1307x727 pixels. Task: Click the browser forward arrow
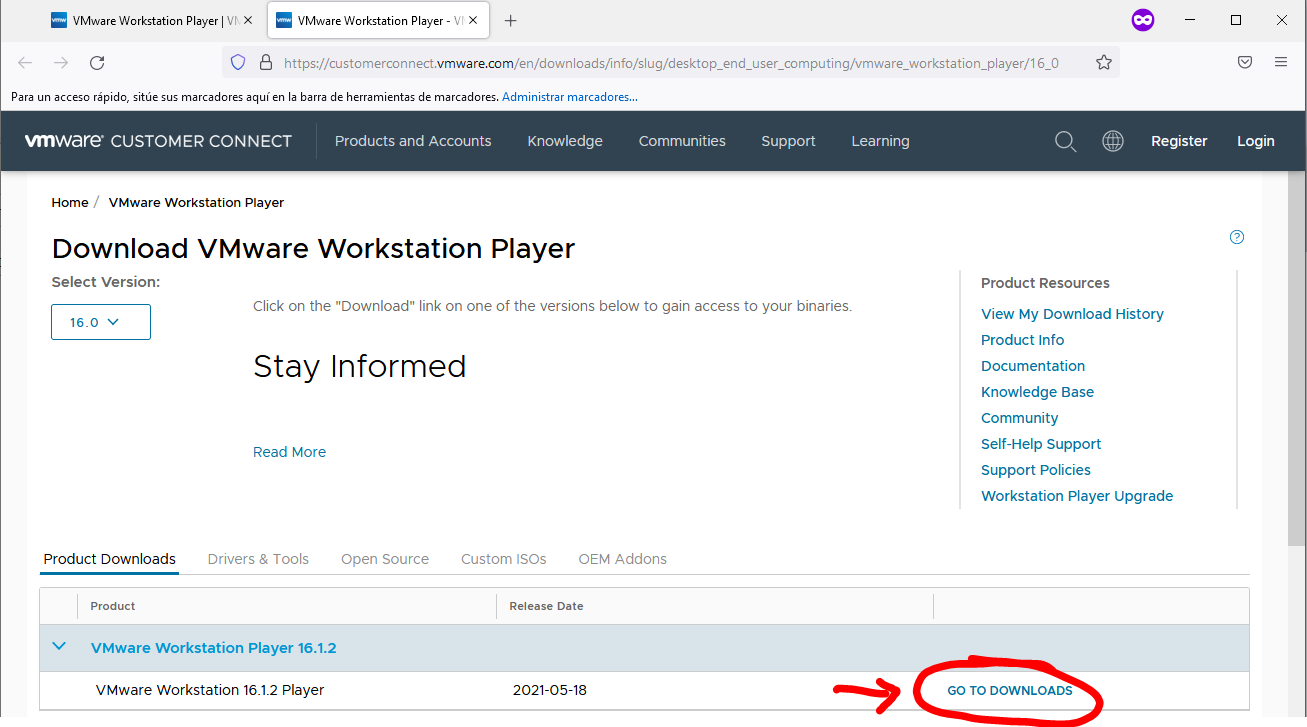[61, 62]
